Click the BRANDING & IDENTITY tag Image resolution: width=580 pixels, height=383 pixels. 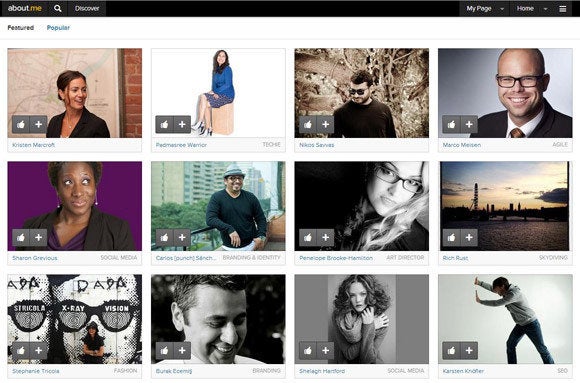click(x=252, y=258)
